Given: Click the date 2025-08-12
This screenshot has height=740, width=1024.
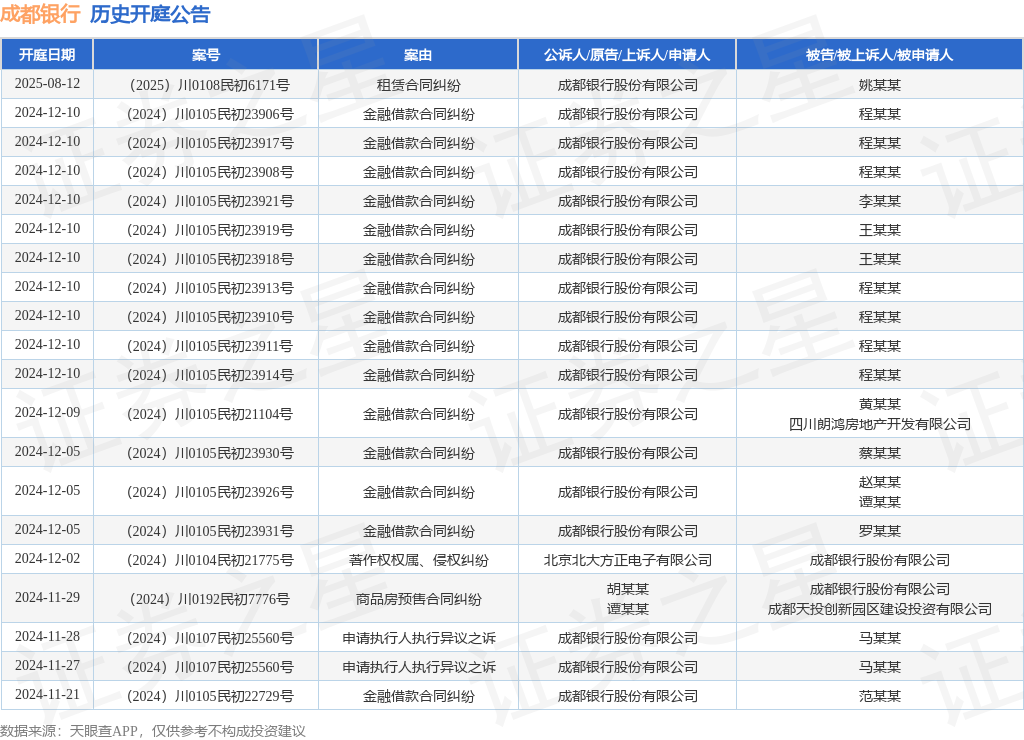Looking at the screenshot, I should point(47,84).
